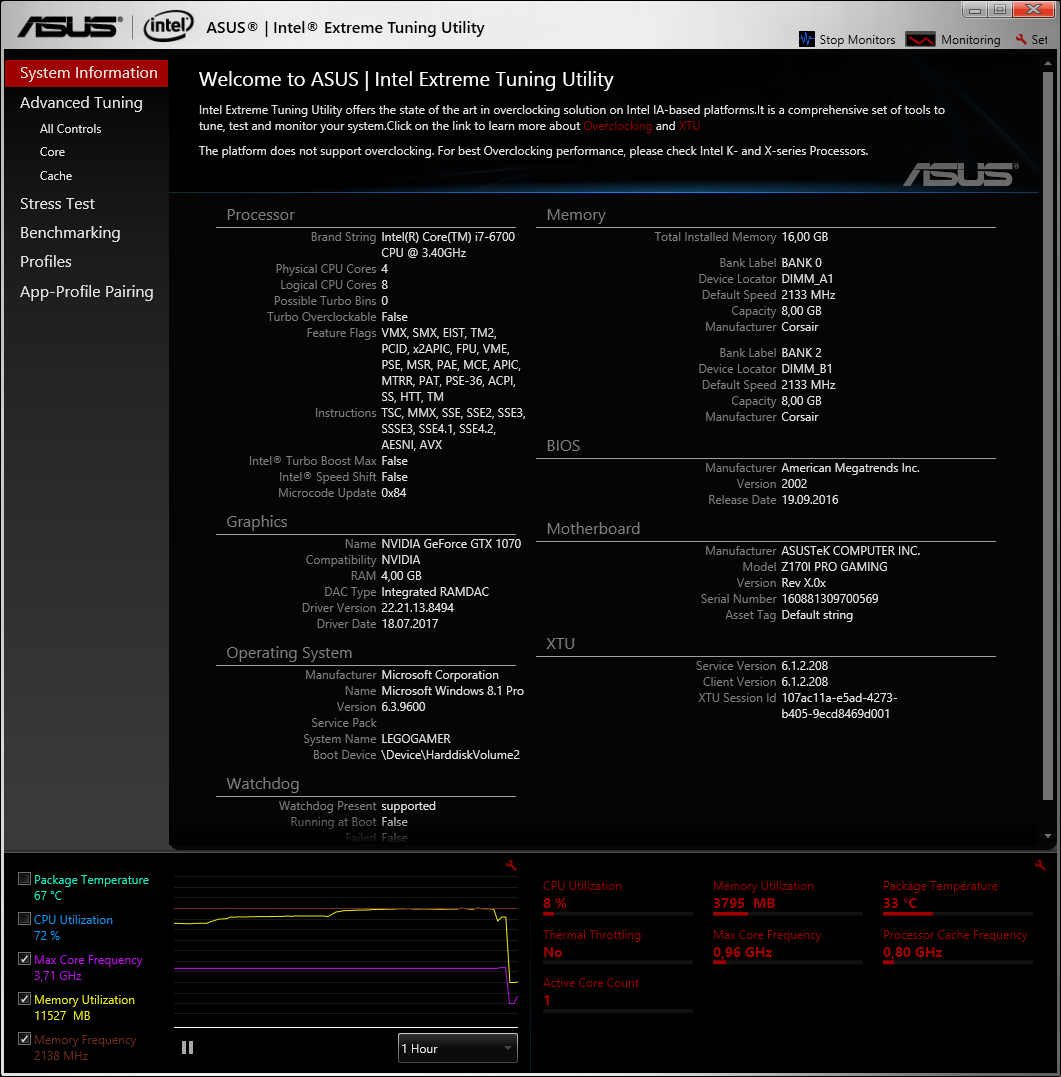Open App-Profile Pairing section
Screen dimensions: 1061x1077
point(87,292)
